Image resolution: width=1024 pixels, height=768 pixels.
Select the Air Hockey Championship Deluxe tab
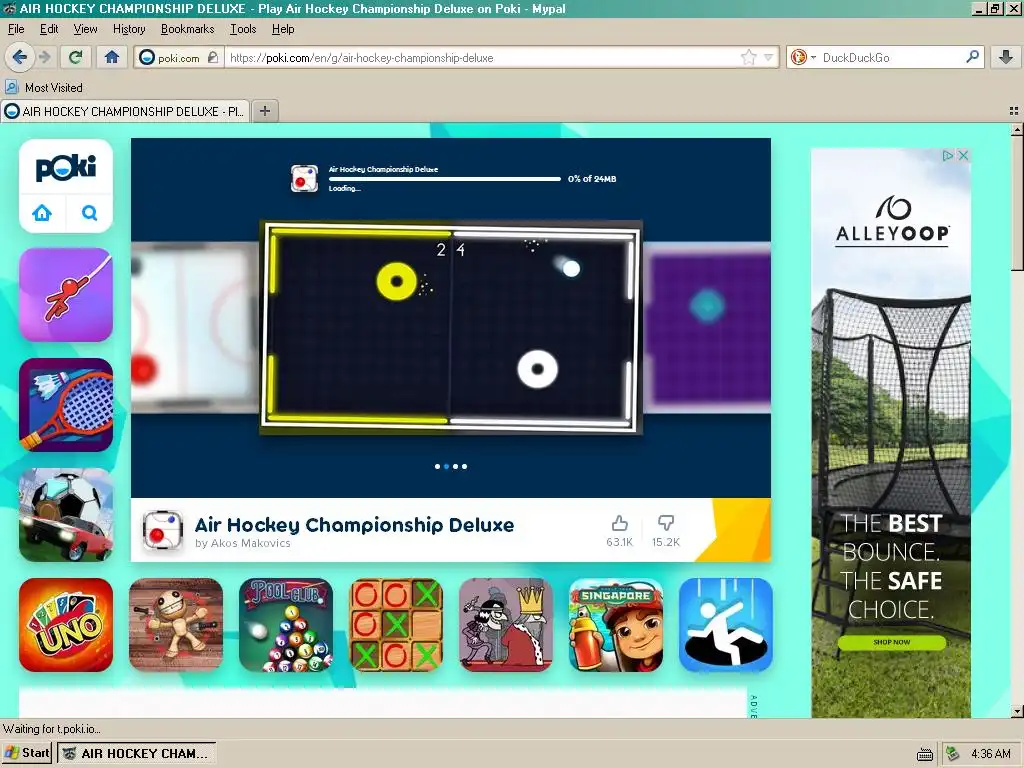pyautogui.click(x=125, y=111)
